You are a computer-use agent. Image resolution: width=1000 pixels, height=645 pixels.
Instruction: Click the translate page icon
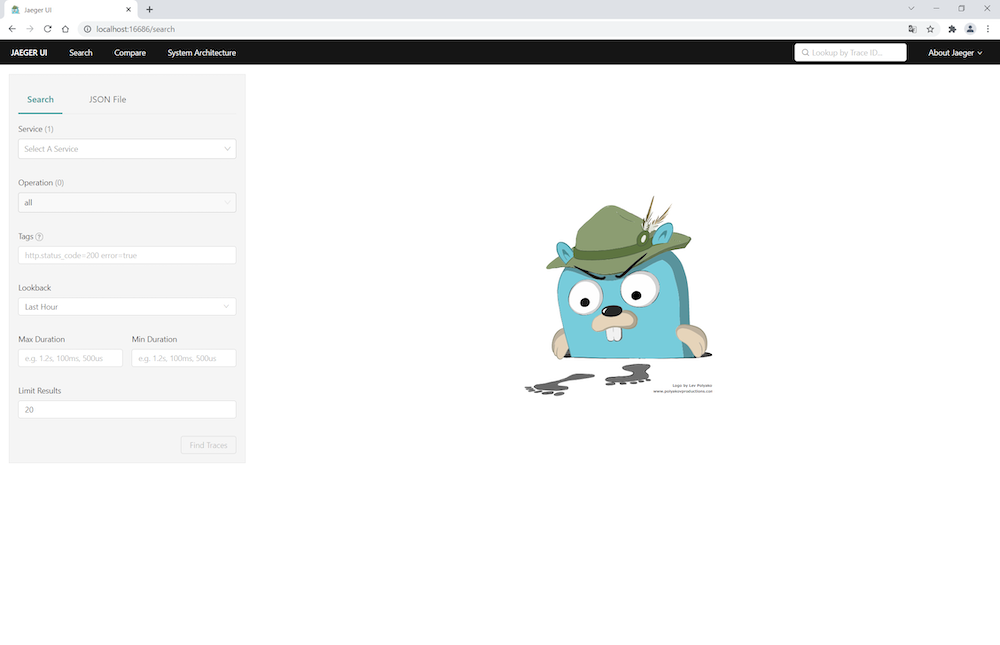912,29
